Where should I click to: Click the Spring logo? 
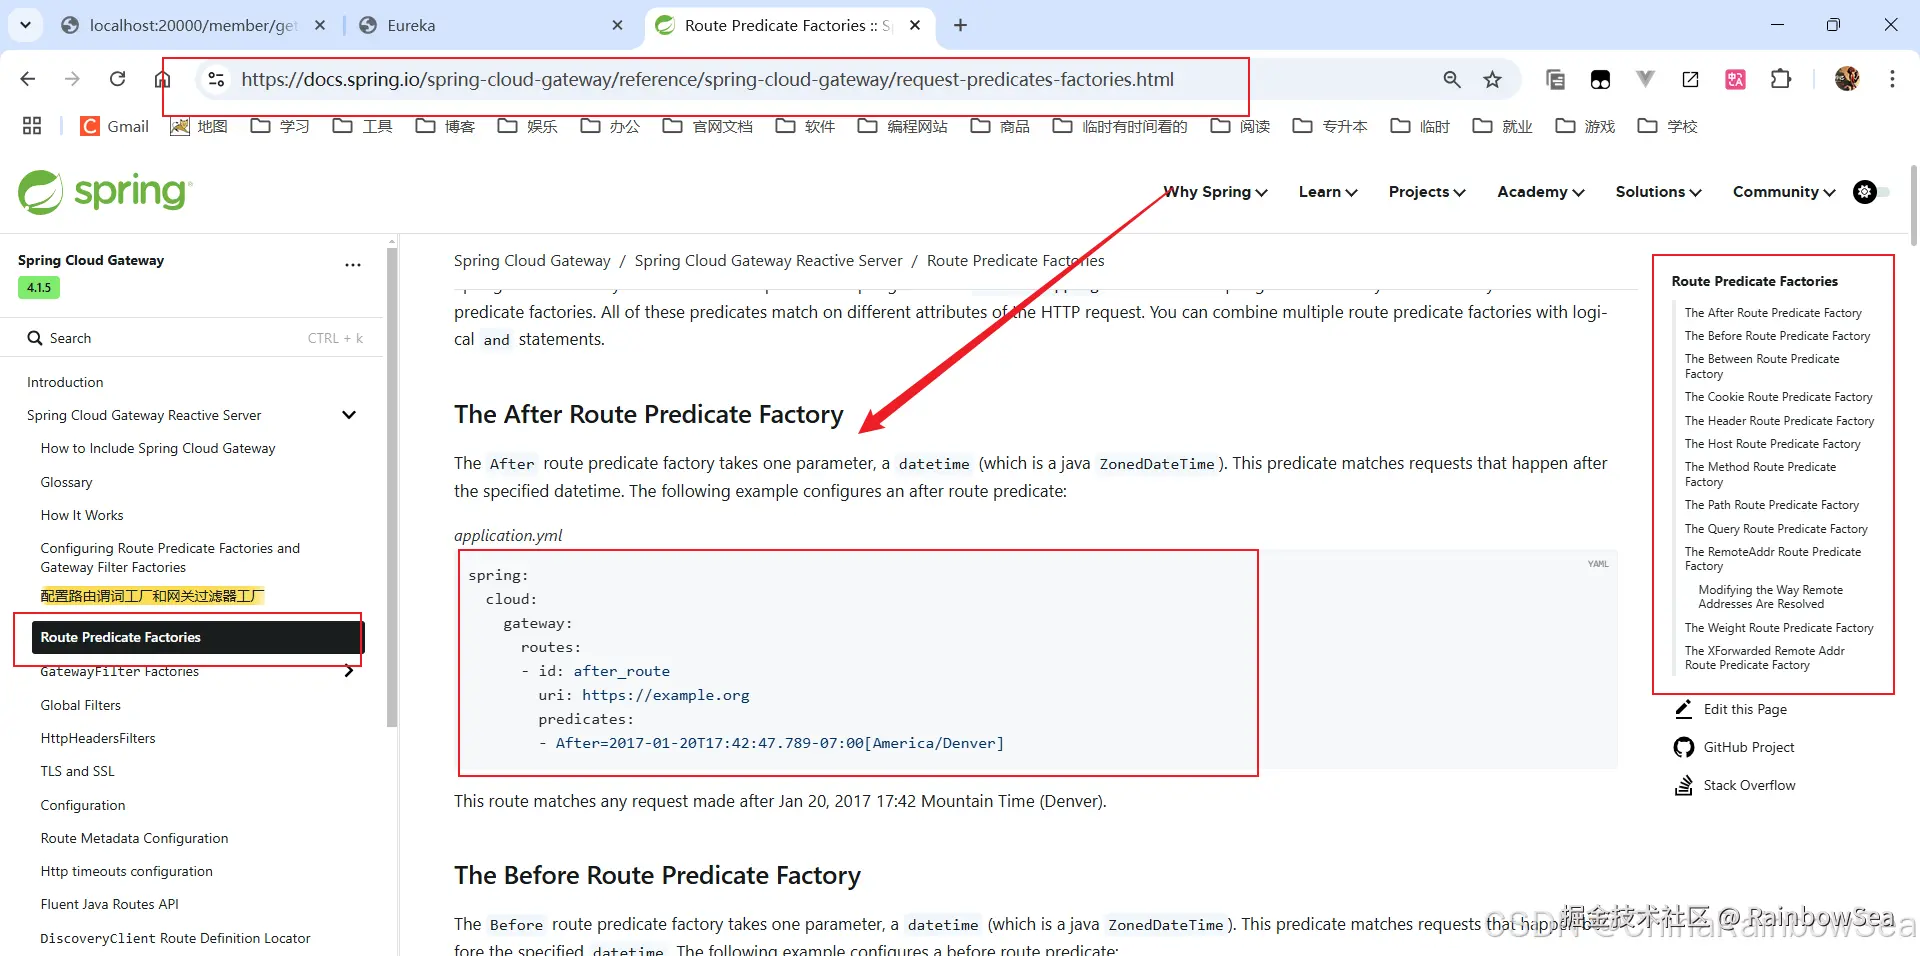(105, 192)
